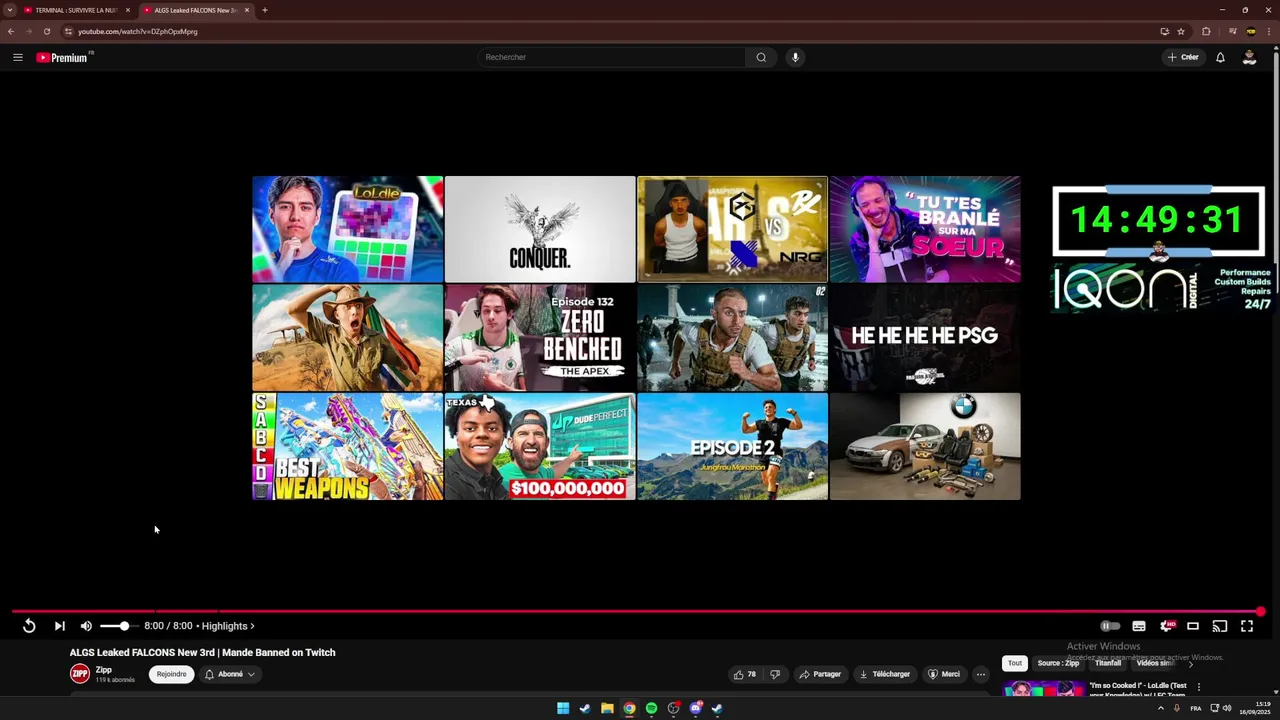Toggle subtitles in the player
This screenshot has height=720, width=1280.
click(1139, 626)
